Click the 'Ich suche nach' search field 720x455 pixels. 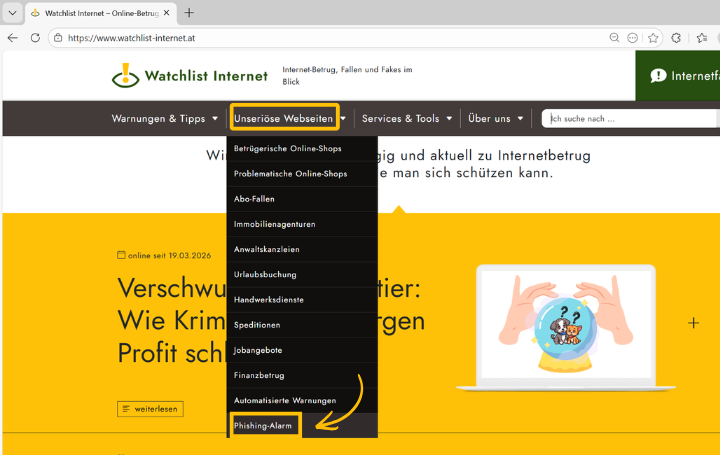point(630,118)
